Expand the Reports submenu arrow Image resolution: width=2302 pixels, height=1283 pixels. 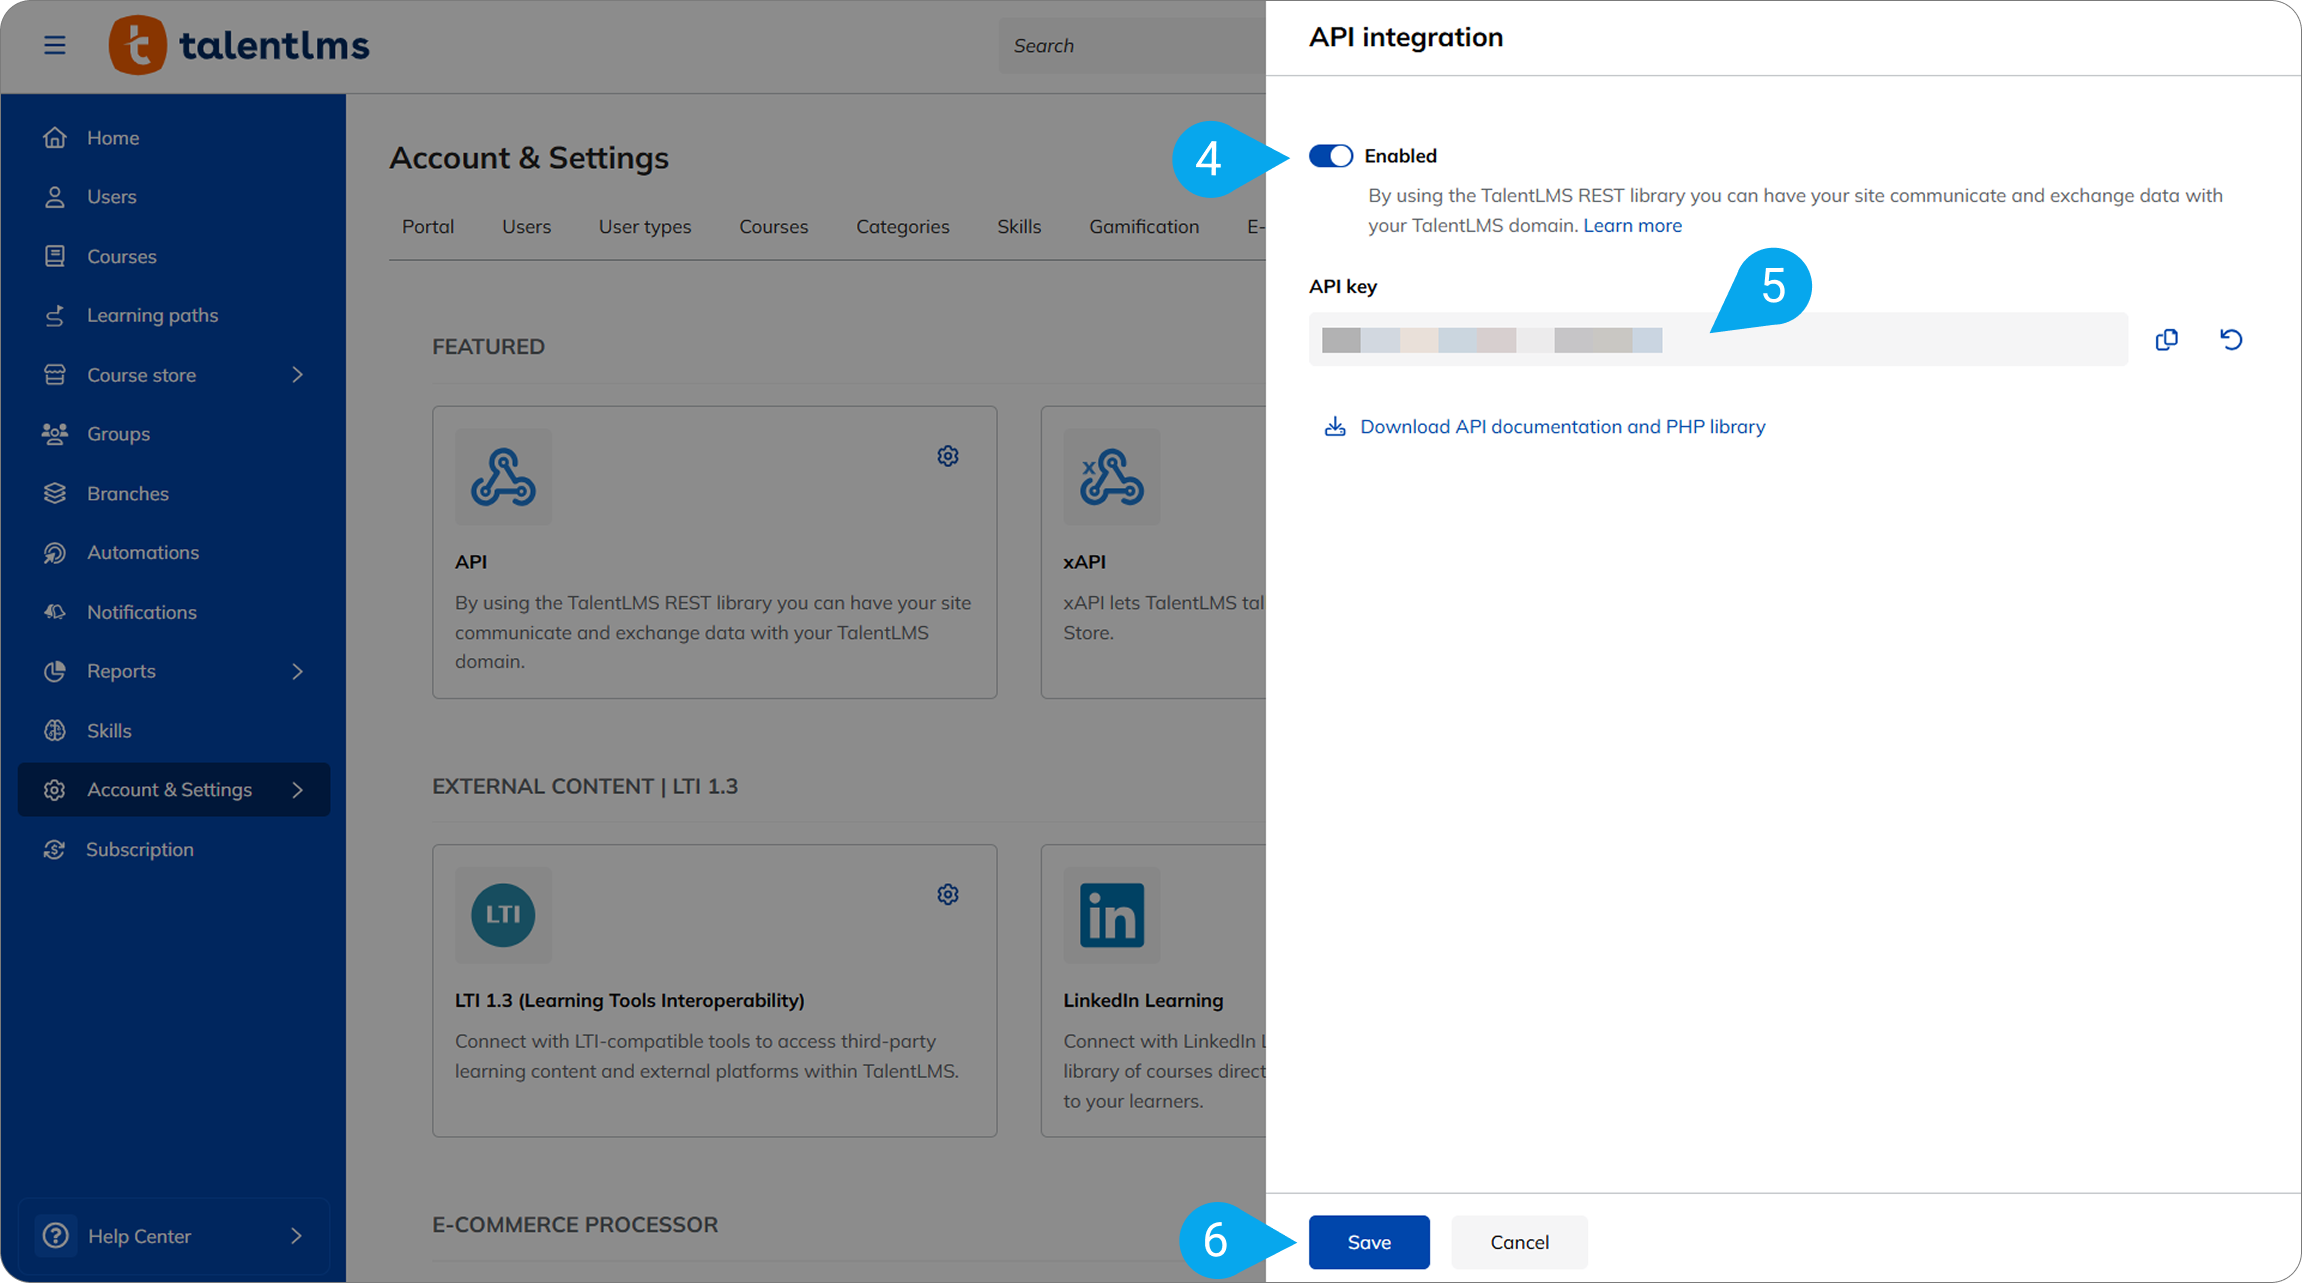(x=297, y=671)
